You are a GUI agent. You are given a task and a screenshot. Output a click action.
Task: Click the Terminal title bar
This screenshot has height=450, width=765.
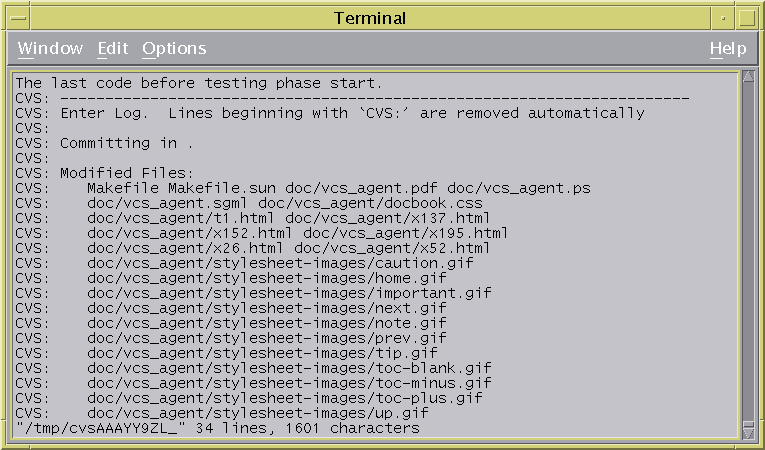[x=370, y=19]
